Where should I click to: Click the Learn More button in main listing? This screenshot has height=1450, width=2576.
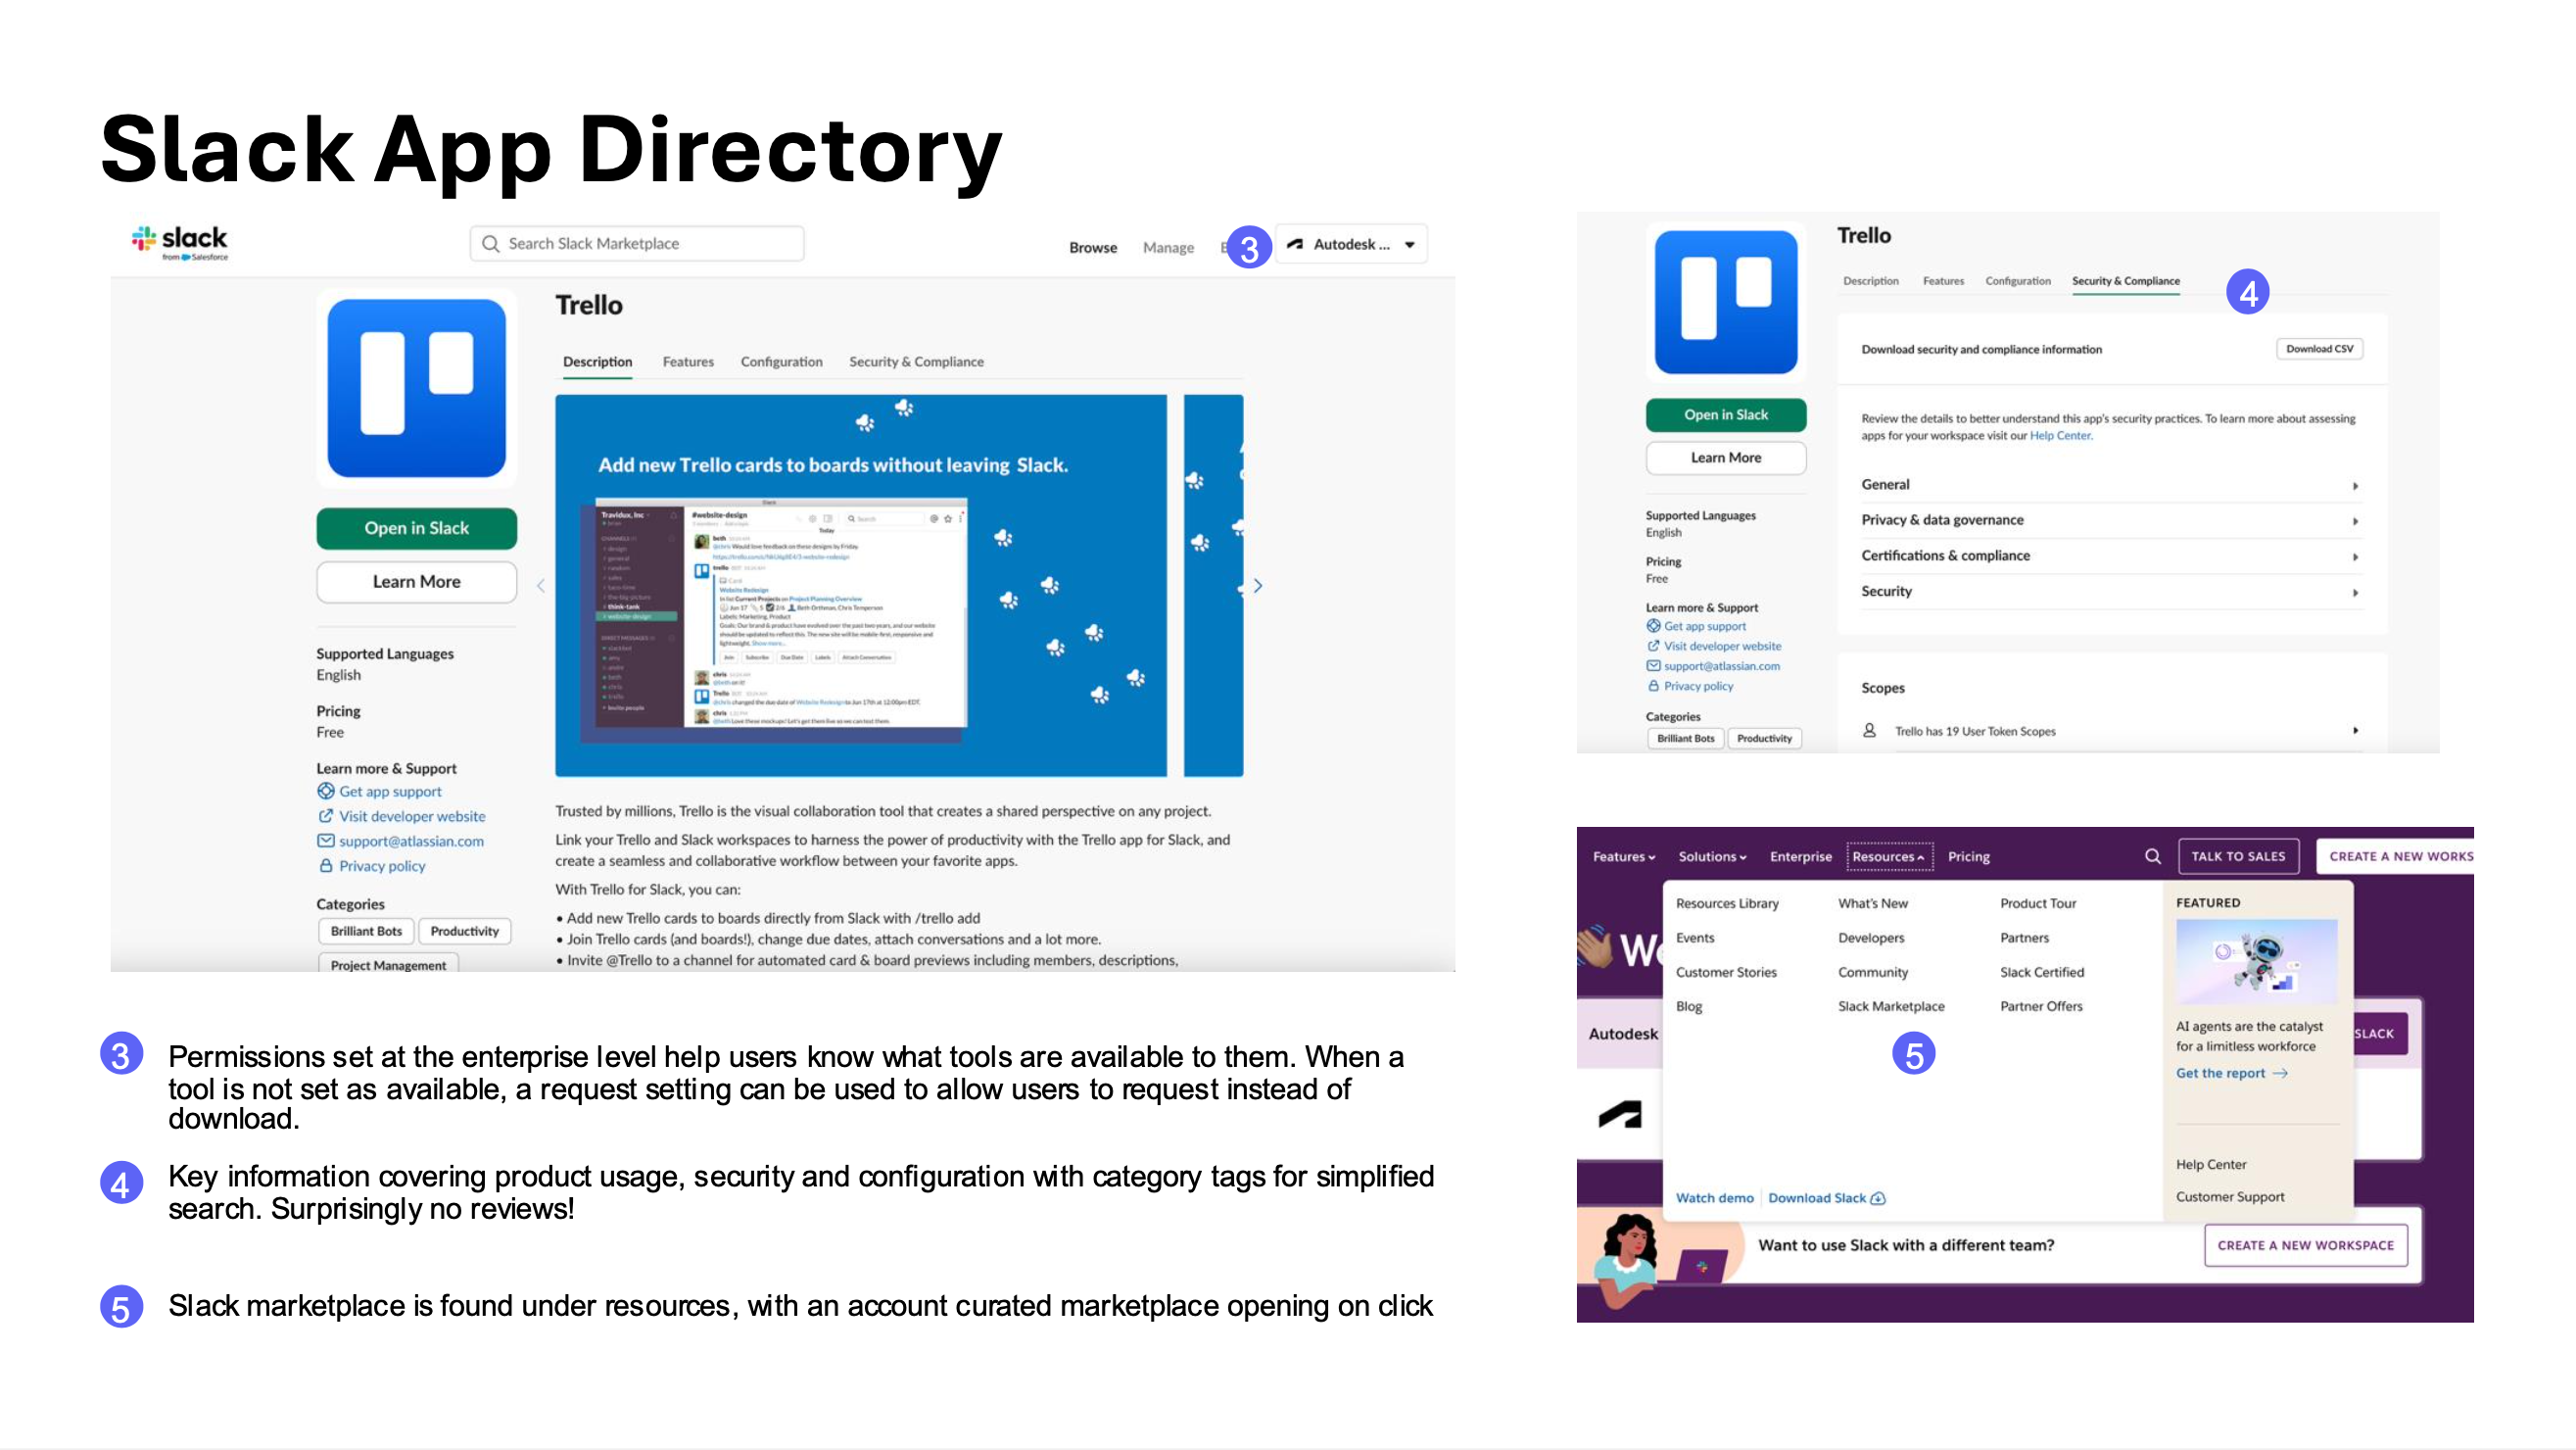[417, 582]
